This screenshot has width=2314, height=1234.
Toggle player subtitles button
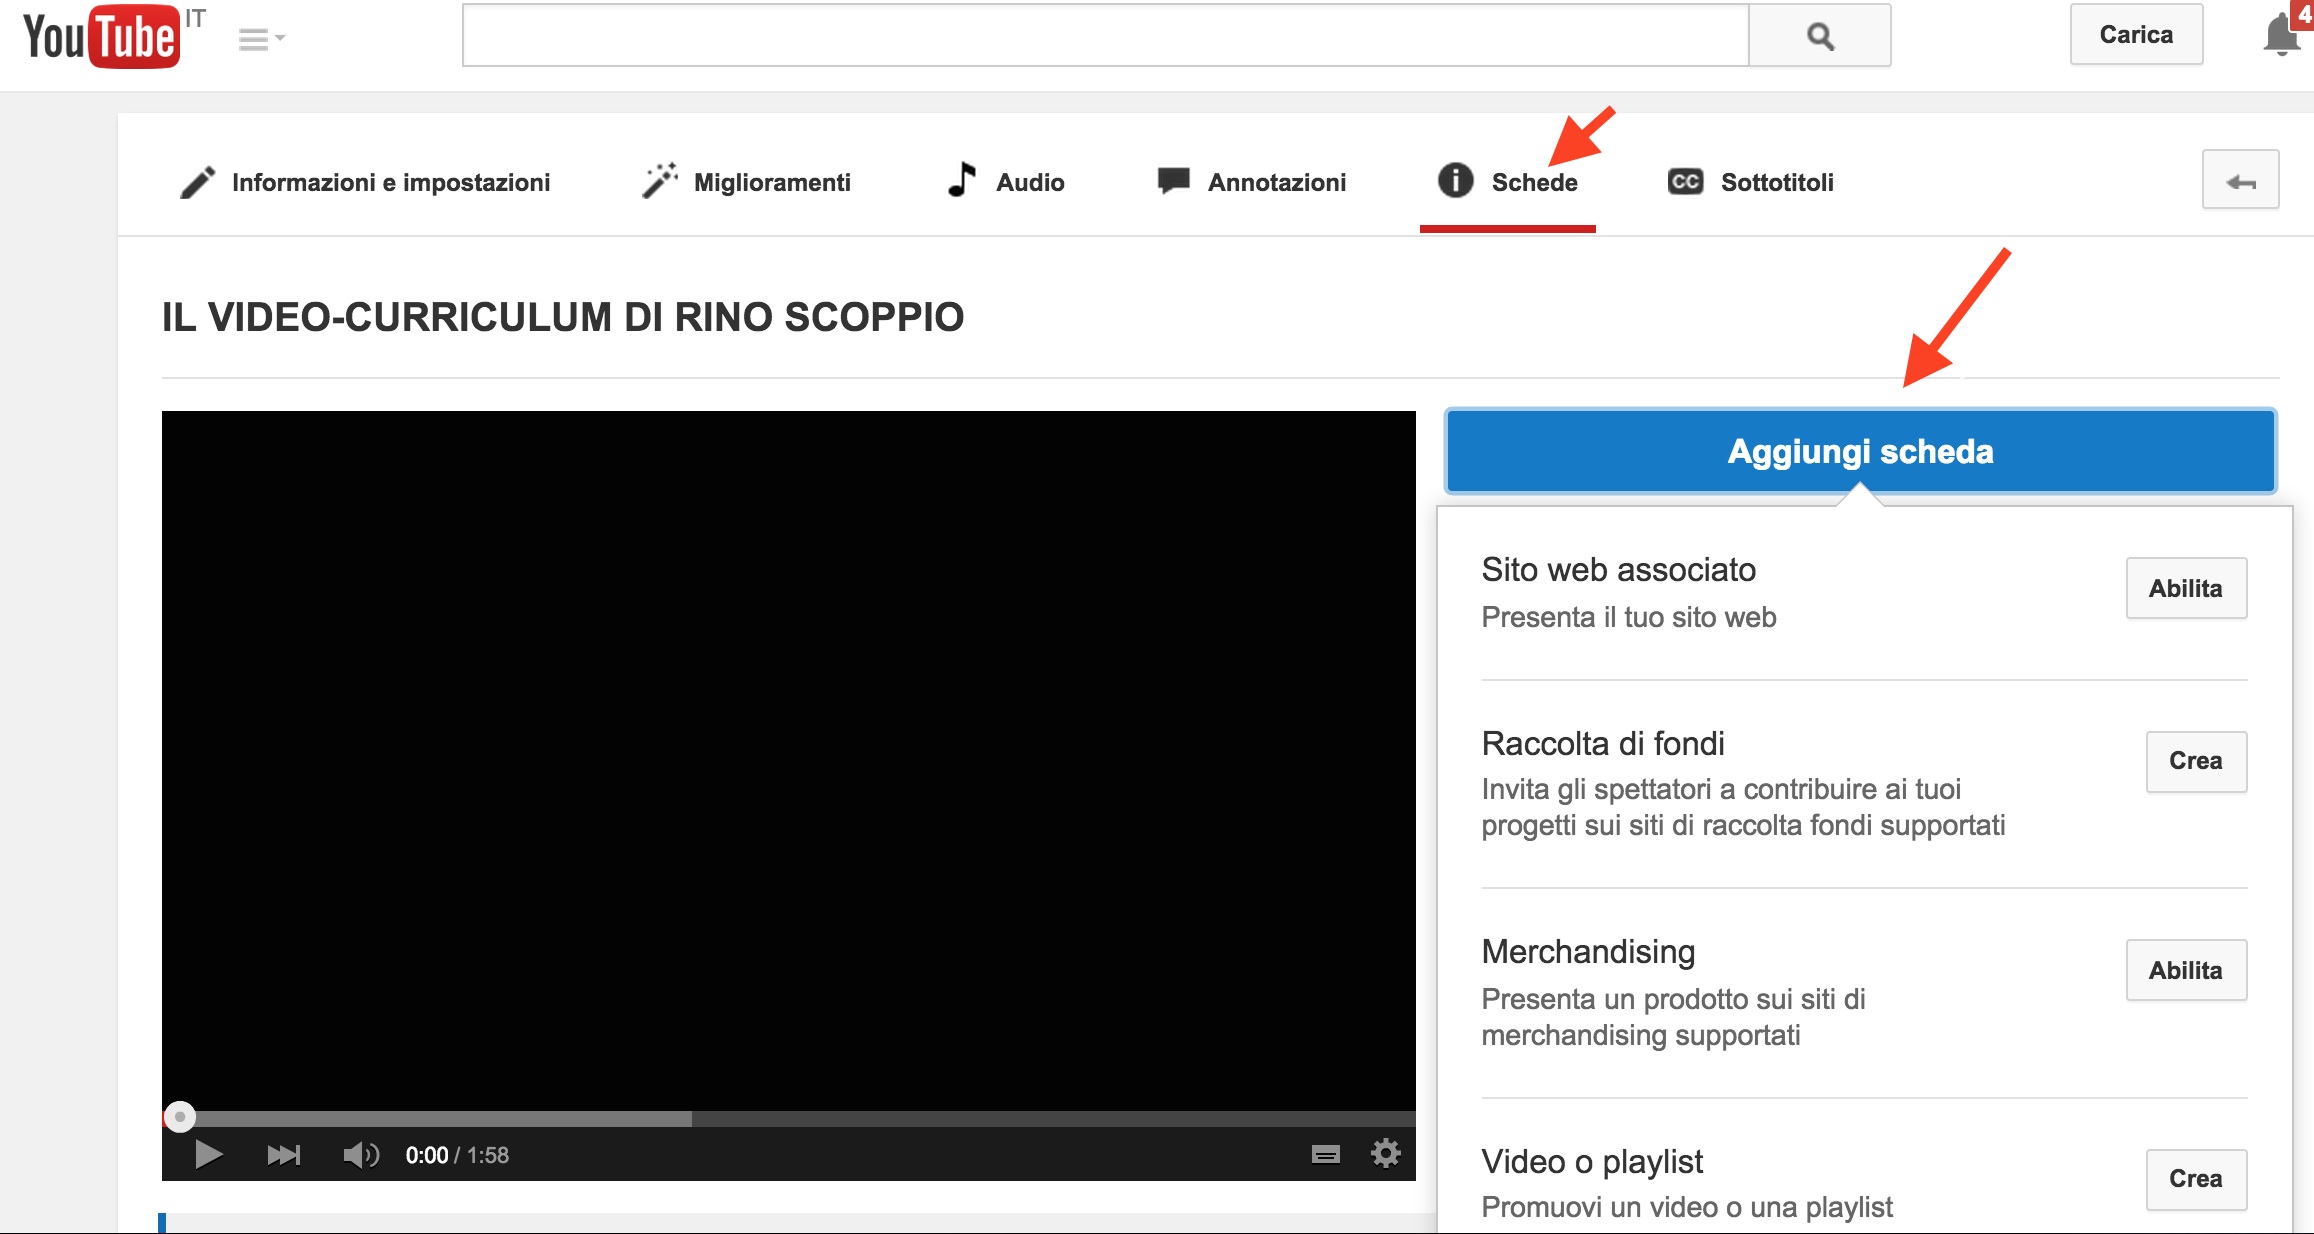point(1325,1155)
